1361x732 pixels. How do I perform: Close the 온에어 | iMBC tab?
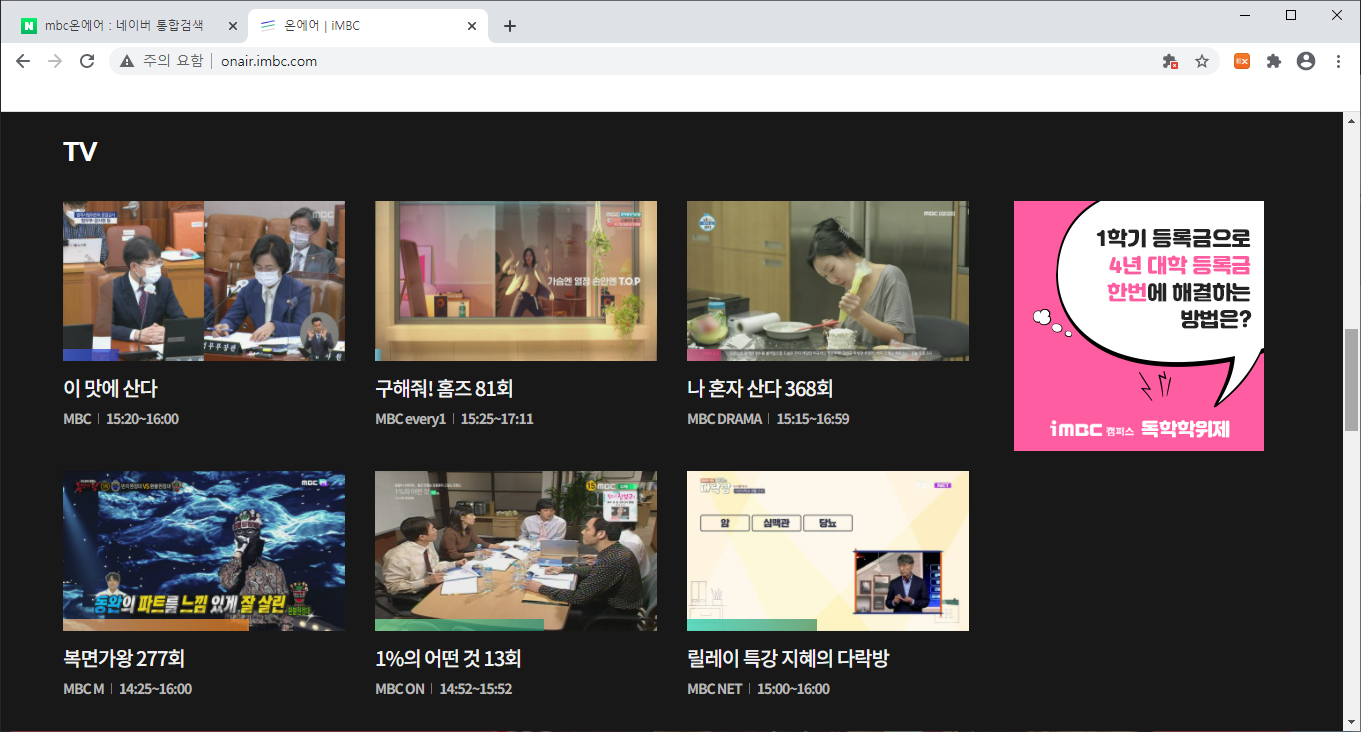pos(473,26)
